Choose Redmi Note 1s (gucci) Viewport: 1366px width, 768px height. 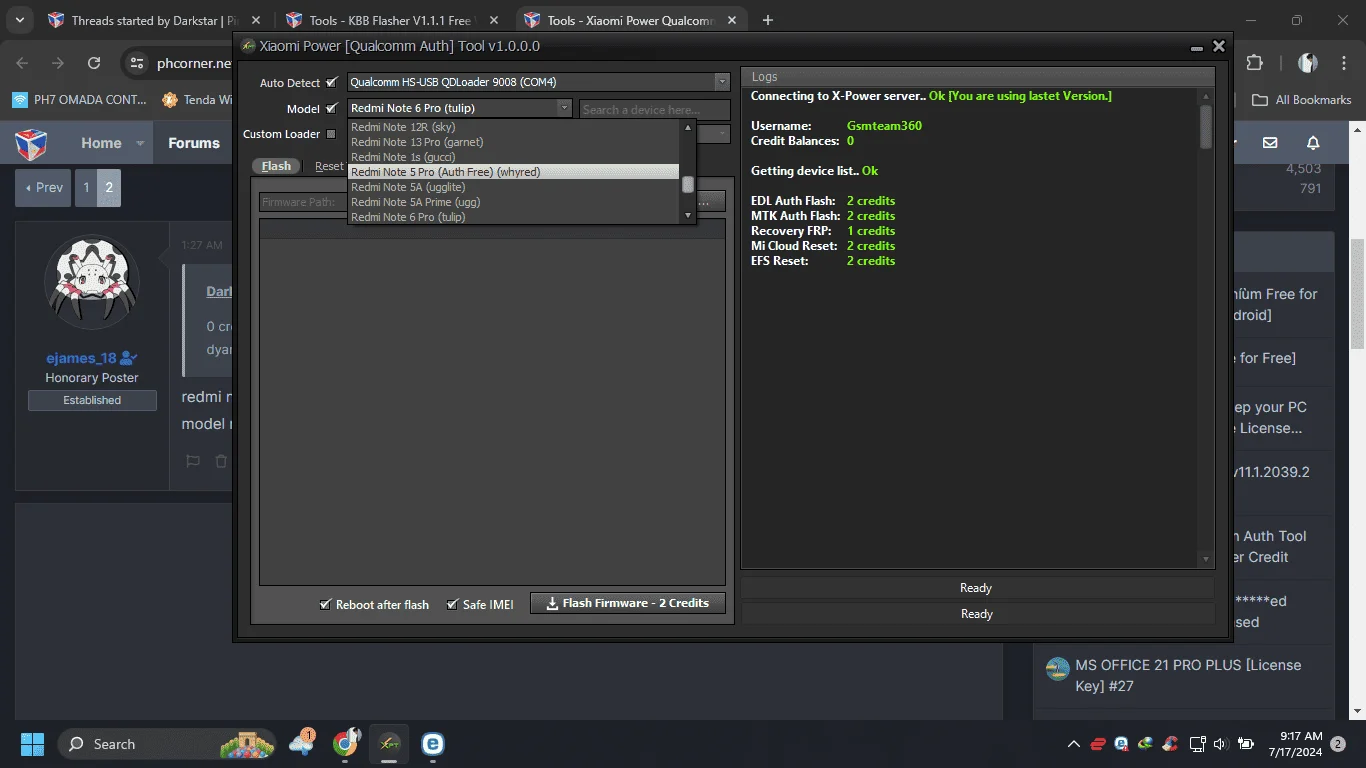tap(514, 157)
